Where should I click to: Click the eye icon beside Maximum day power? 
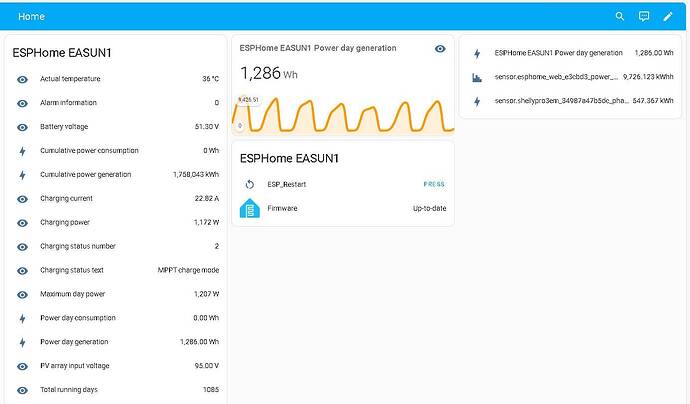[22, 294]
